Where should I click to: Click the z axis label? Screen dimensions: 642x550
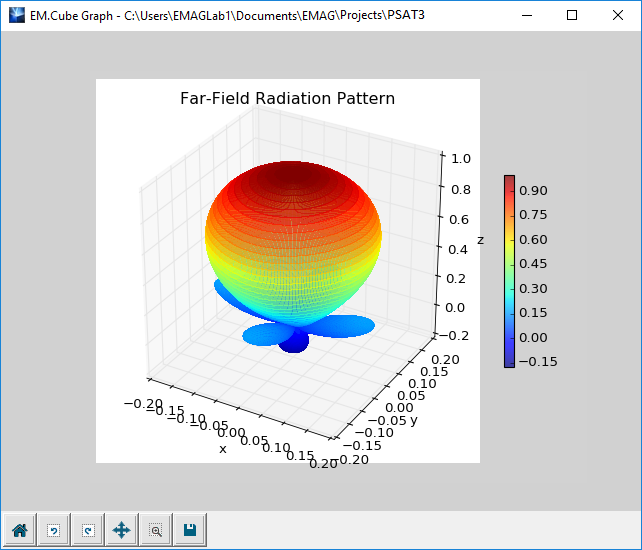tap(480, 240)
